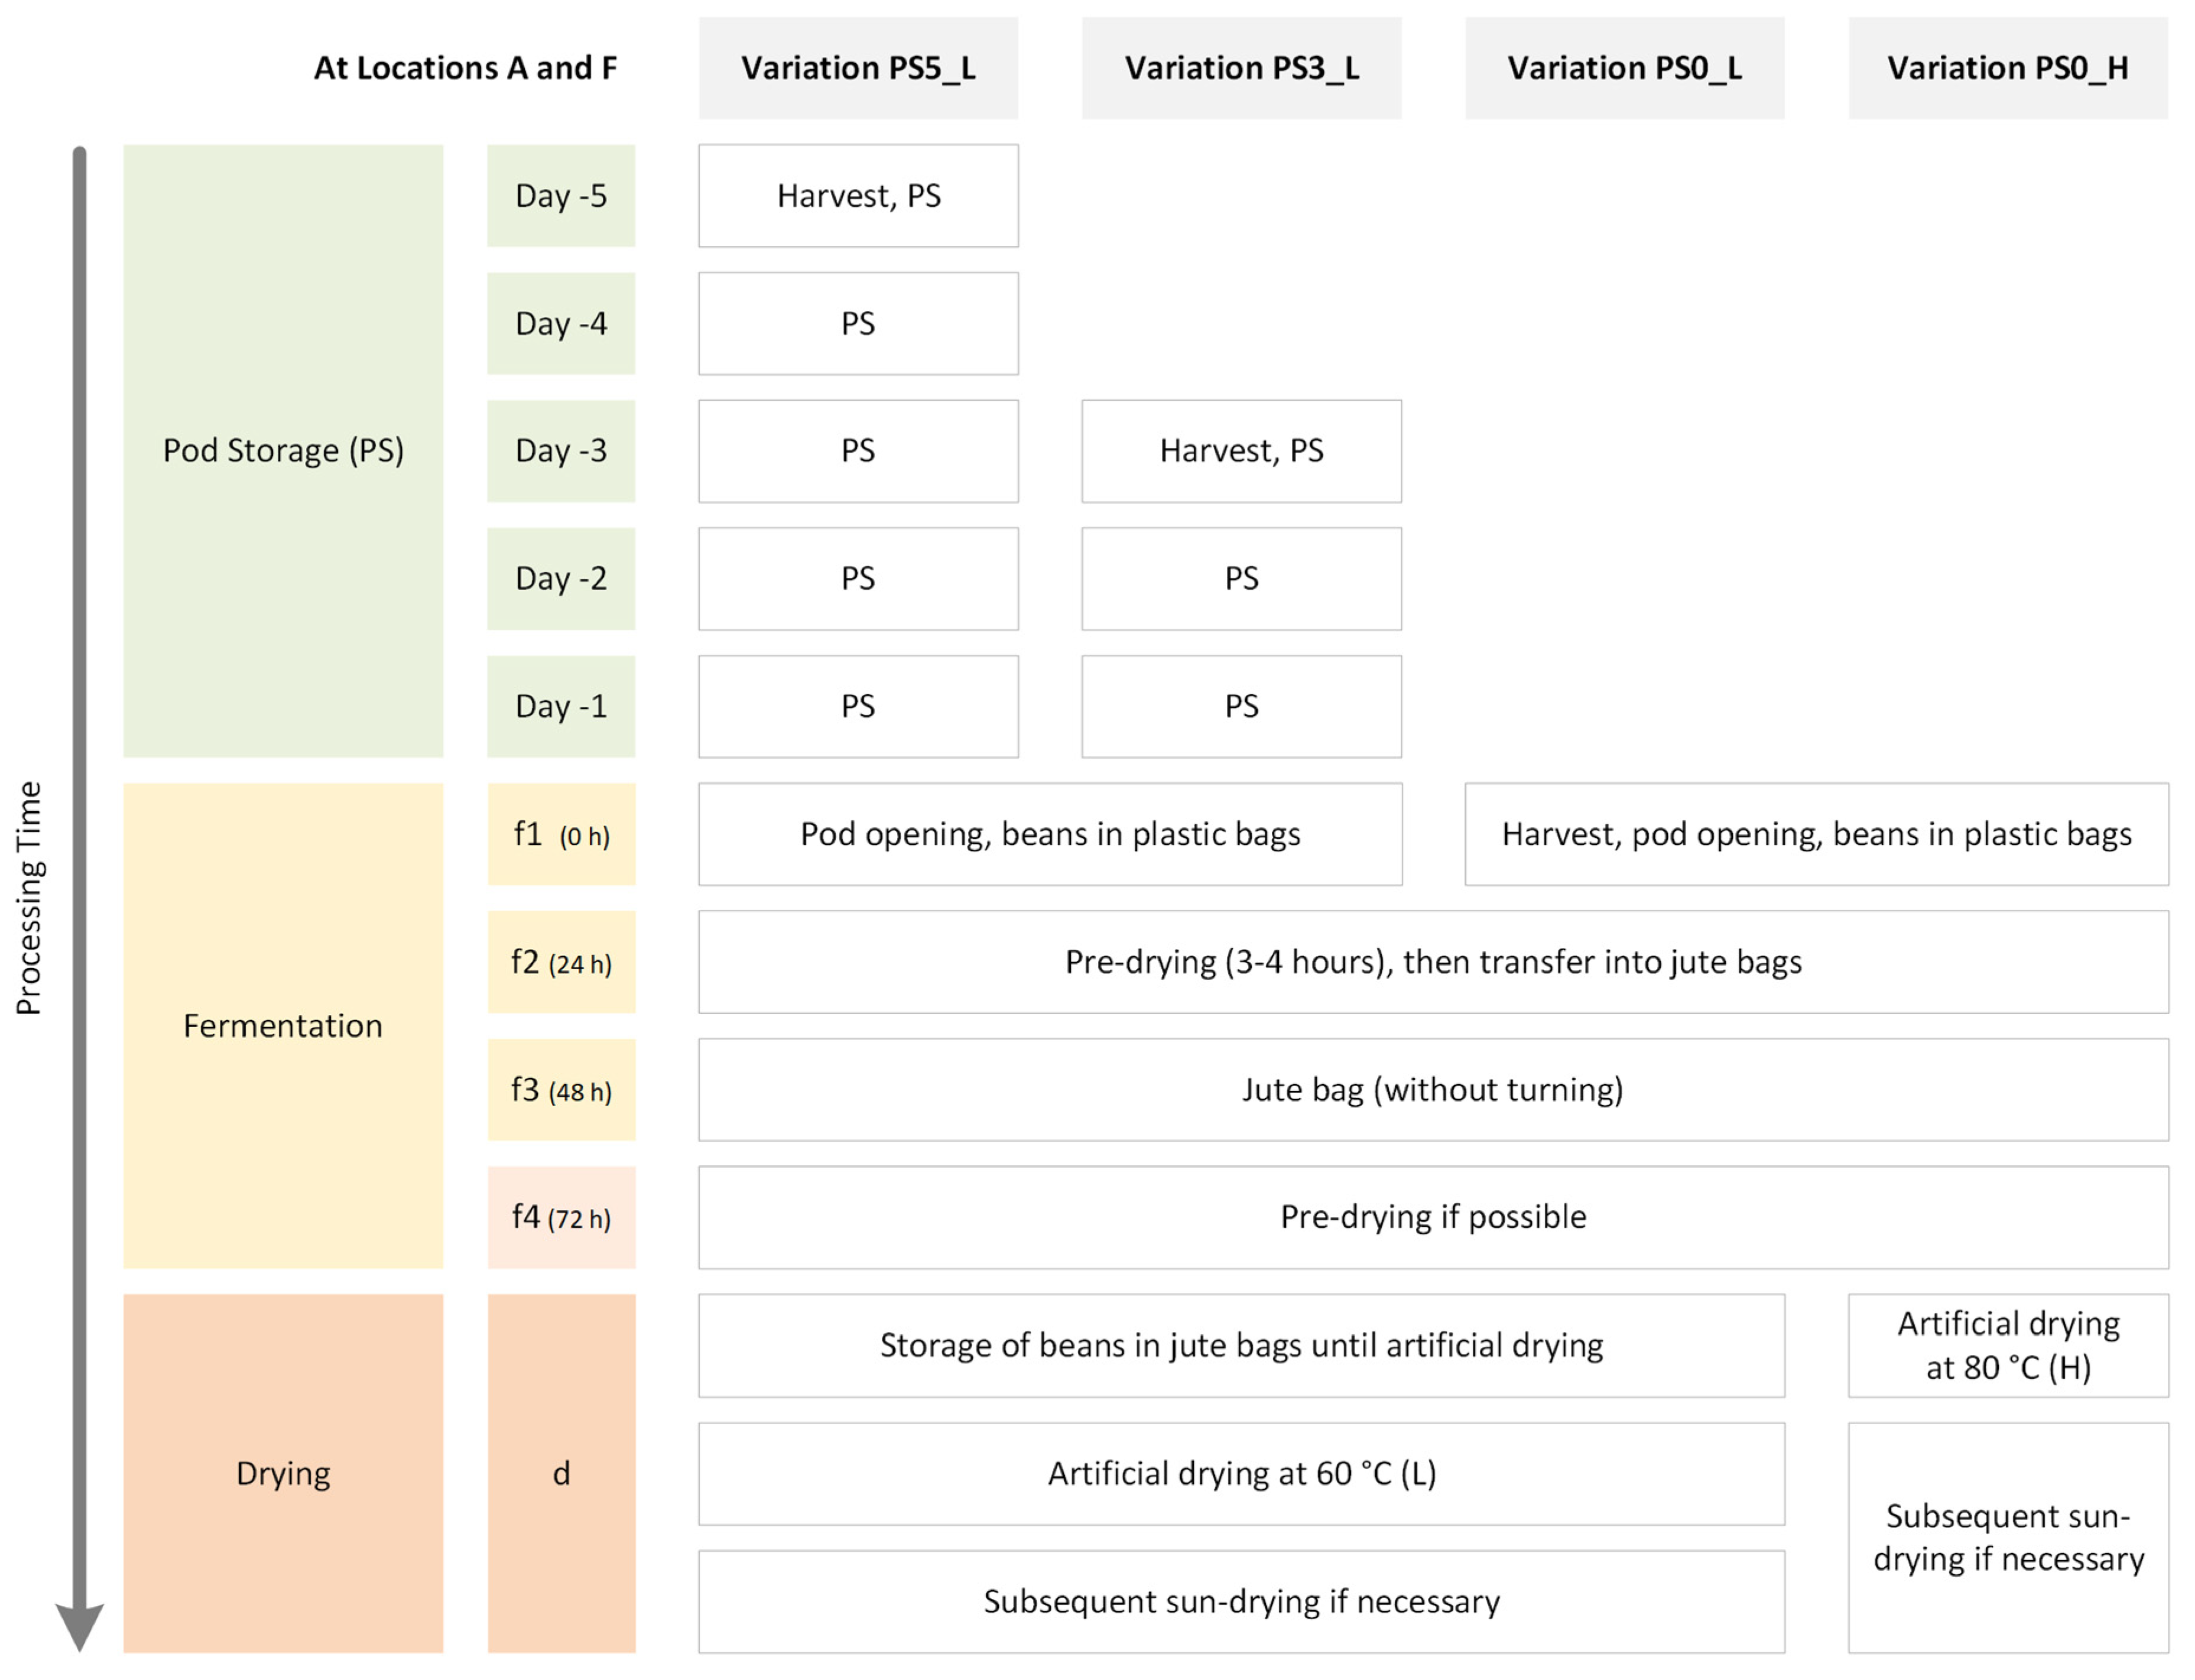Select the Harvest, PS box under PS3_L
The width and height of the screenshot is (2195, 1680).
coord(1241,451)
